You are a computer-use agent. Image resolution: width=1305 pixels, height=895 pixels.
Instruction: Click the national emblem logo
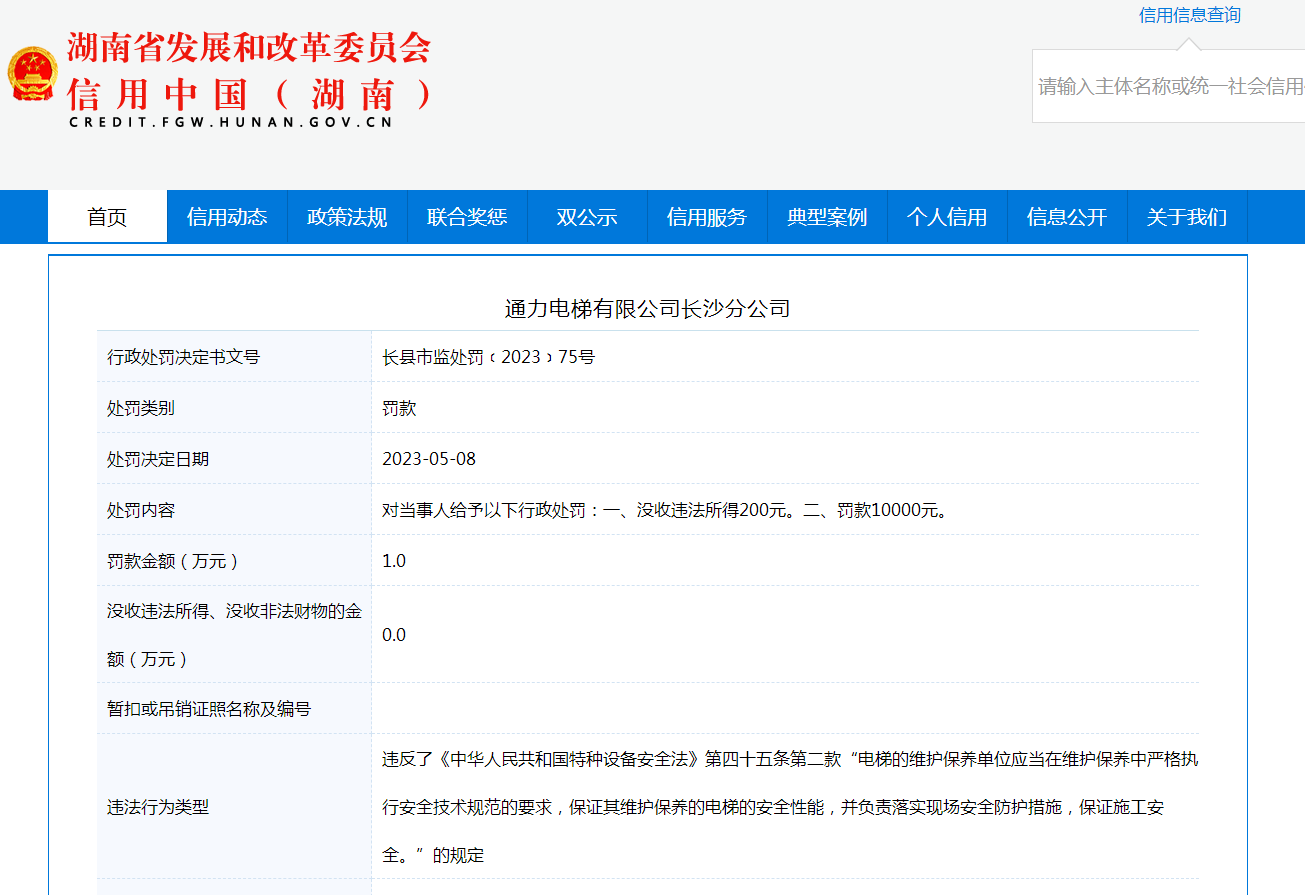[x=33, y=74]
